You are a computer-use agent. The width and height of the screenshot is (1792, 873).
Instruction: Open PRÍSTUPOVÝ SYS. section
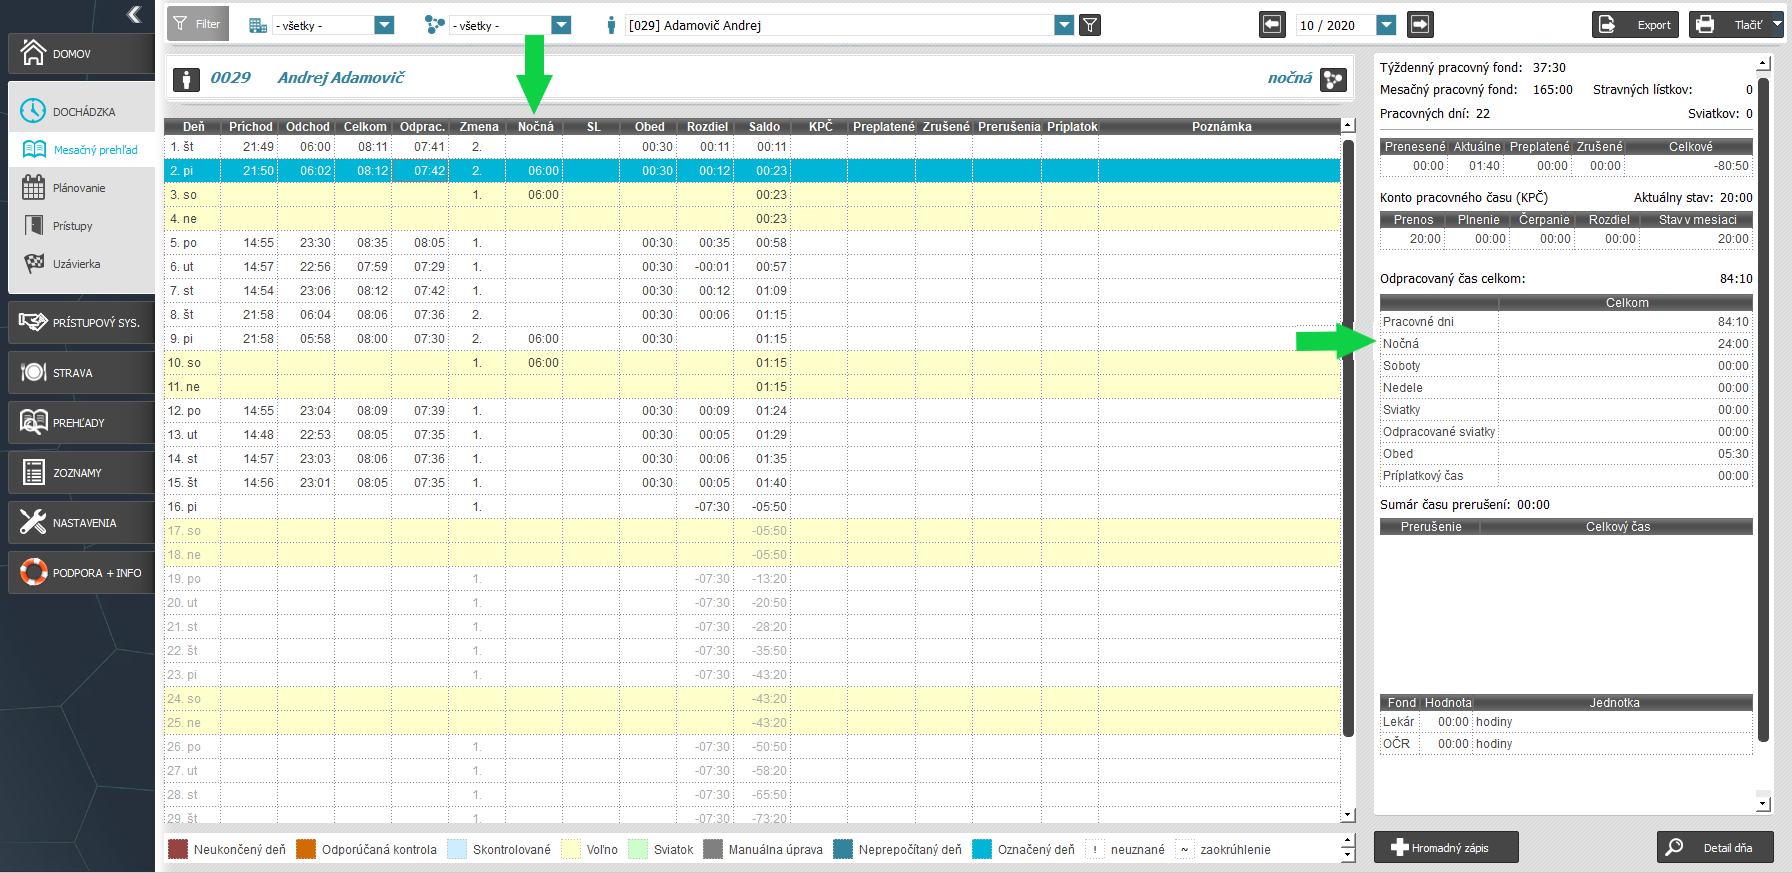click(x=81, y=323)
